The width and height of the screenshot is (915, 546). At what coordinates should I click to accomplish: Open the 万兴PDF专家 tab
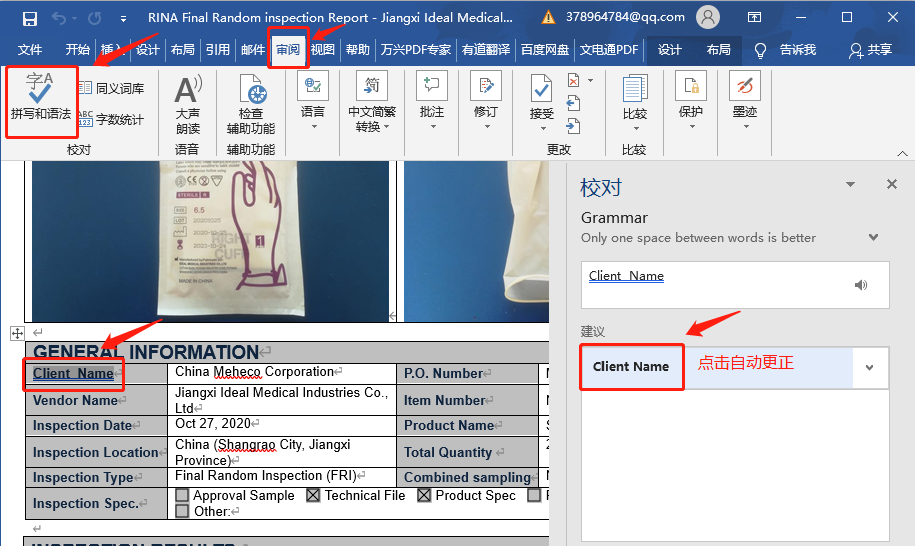click(415, 50)
